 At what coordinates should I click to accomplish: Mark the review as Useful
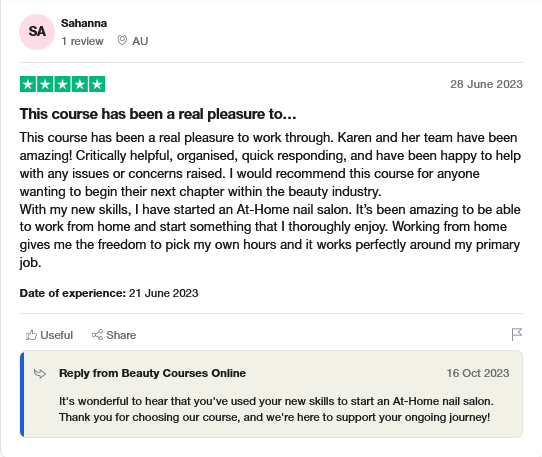[49, 335]
